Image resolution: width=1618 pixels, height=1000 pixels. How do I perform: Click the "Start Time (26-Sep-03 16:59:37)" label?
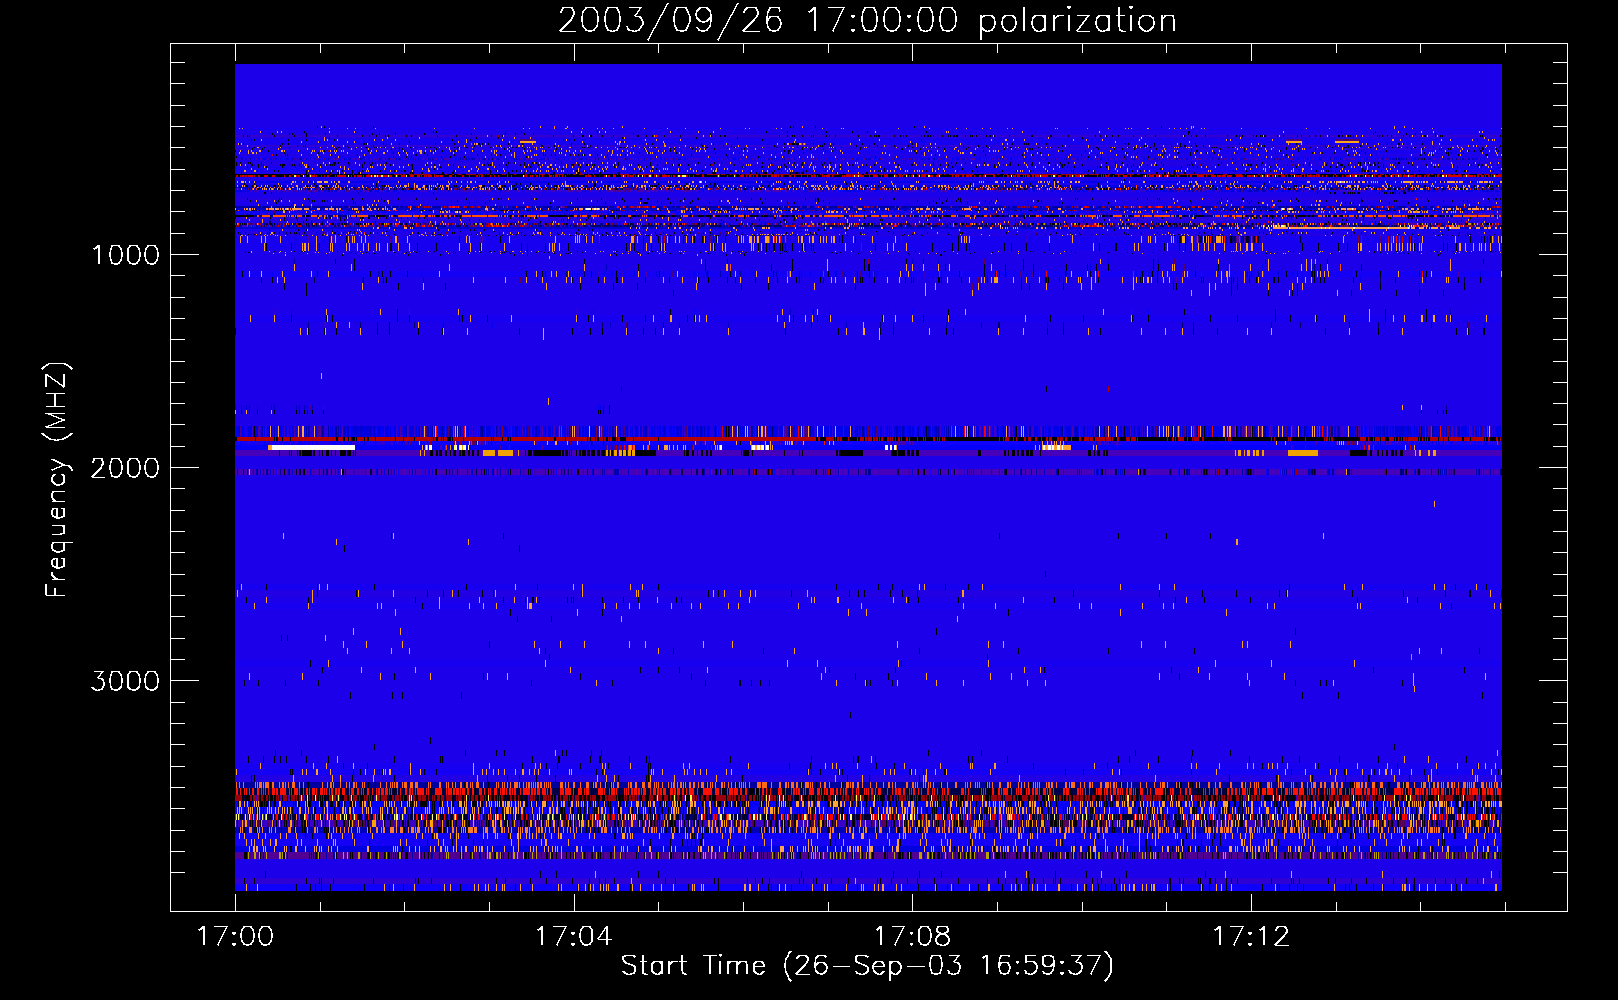point(867,966)
